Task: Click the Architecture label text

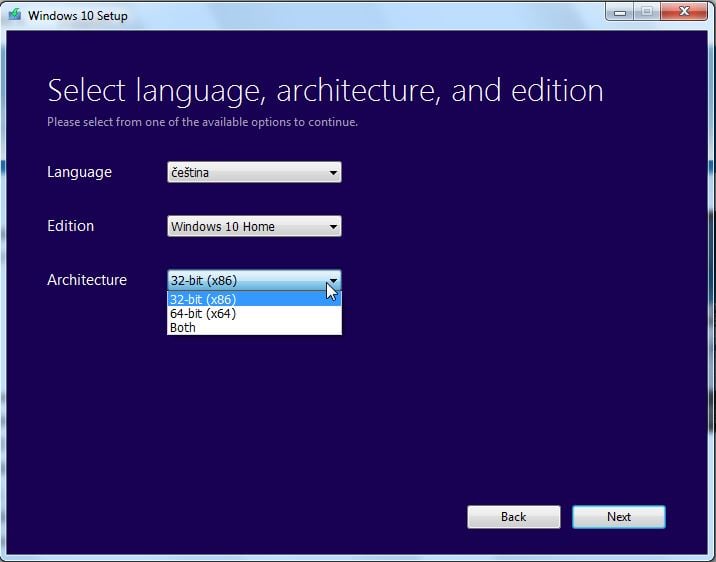Action: [87, 280]
